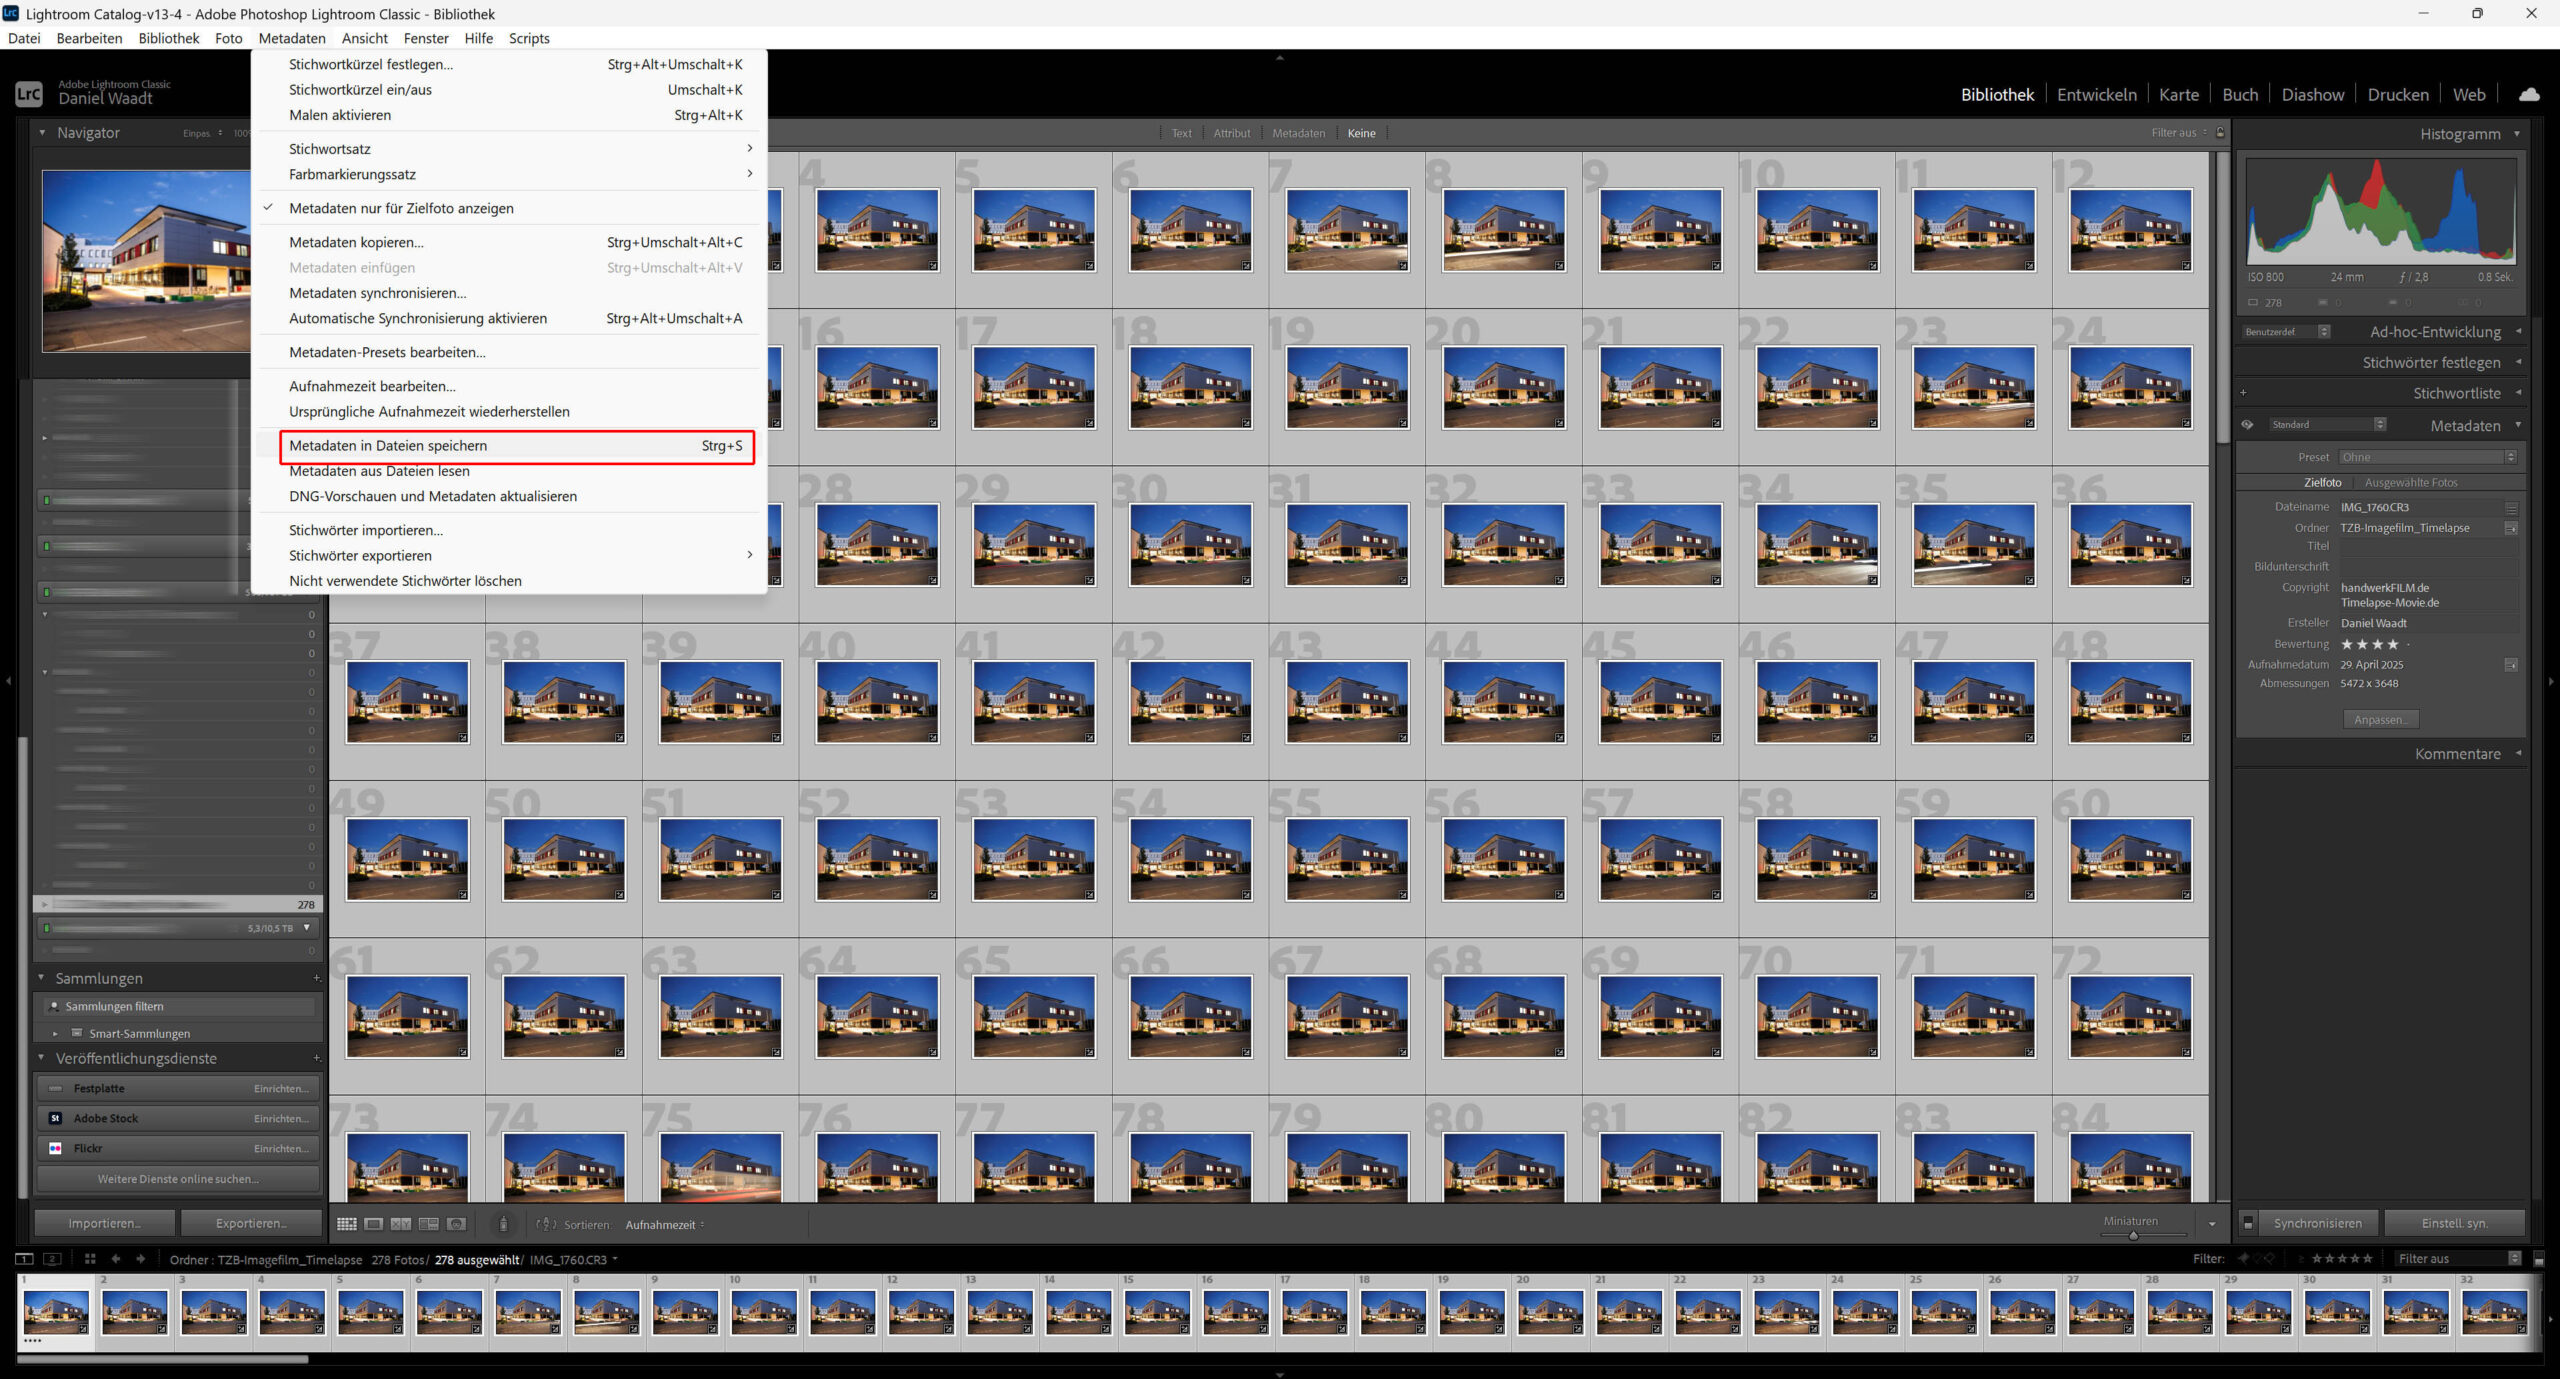Switch to grid view icon in toolbar

click(x=346, y=1224)
